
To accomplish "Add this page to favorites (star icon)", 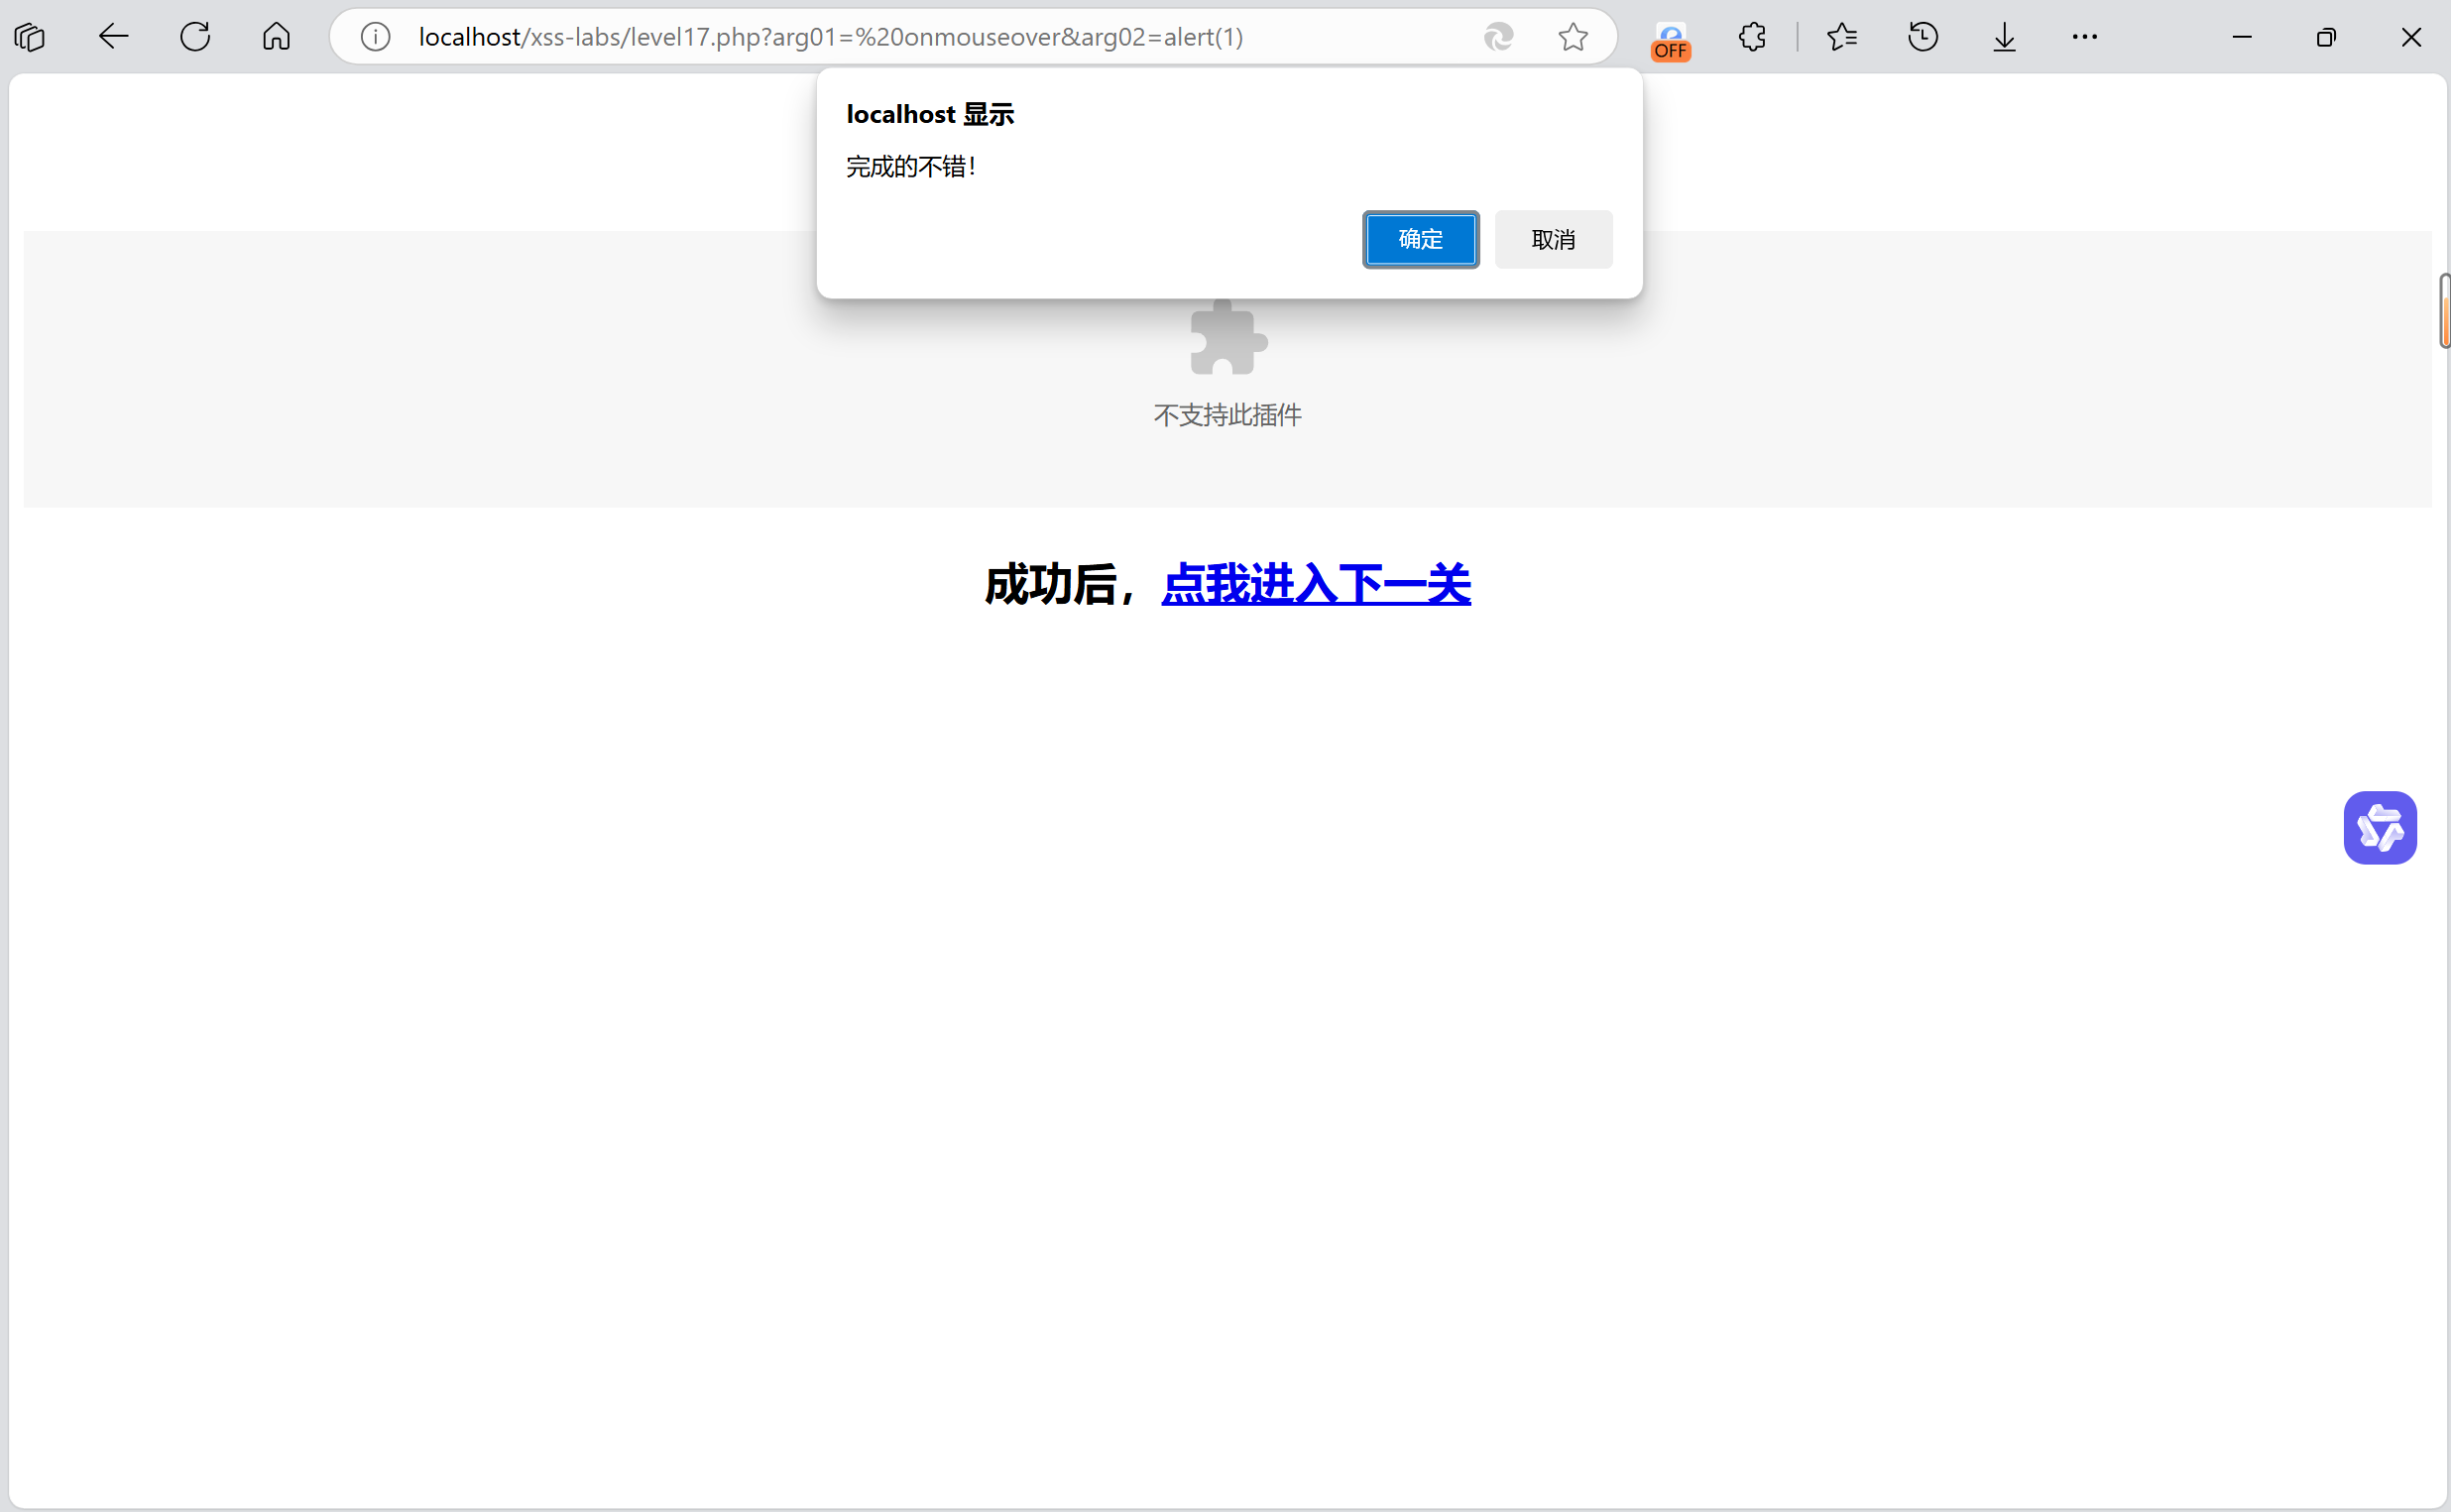I will click(1572, 37).
